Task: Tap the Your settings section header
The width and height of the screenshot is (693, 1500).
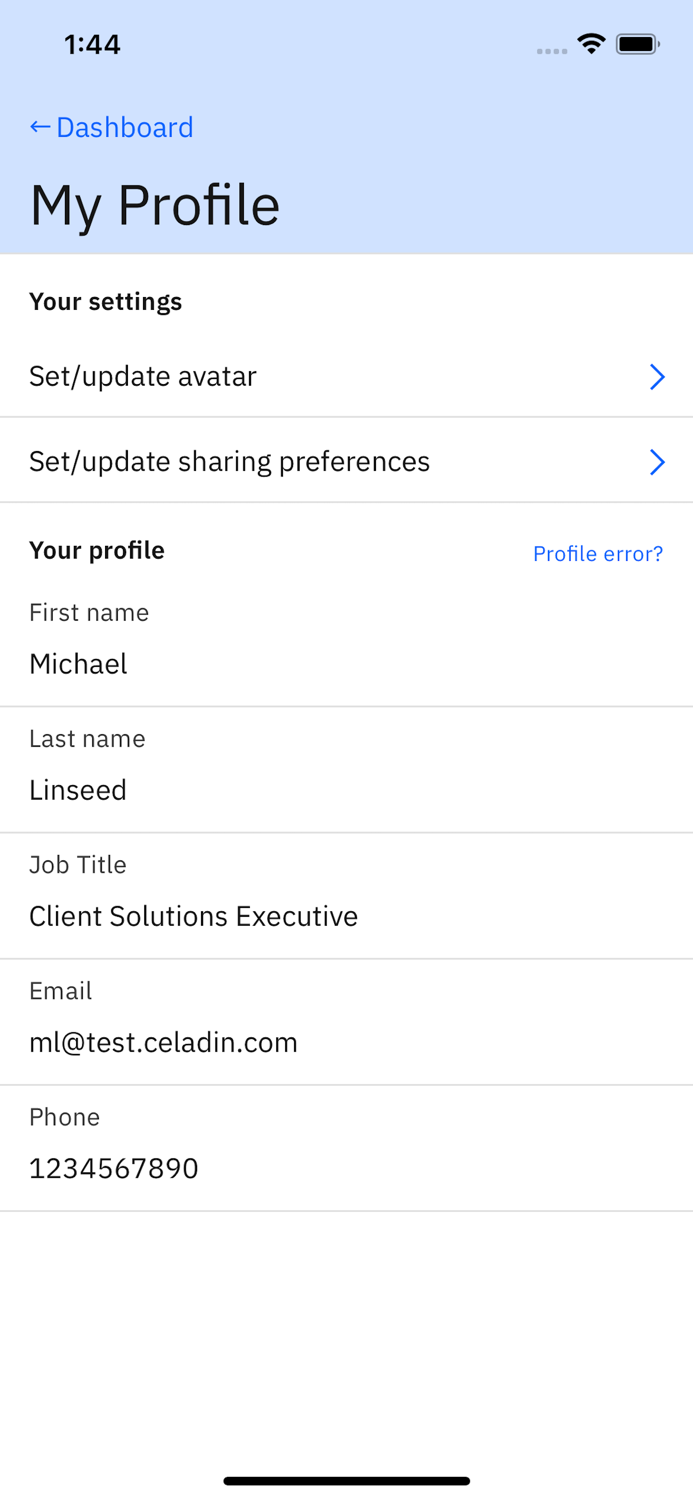Action: (x=105, y=301)
